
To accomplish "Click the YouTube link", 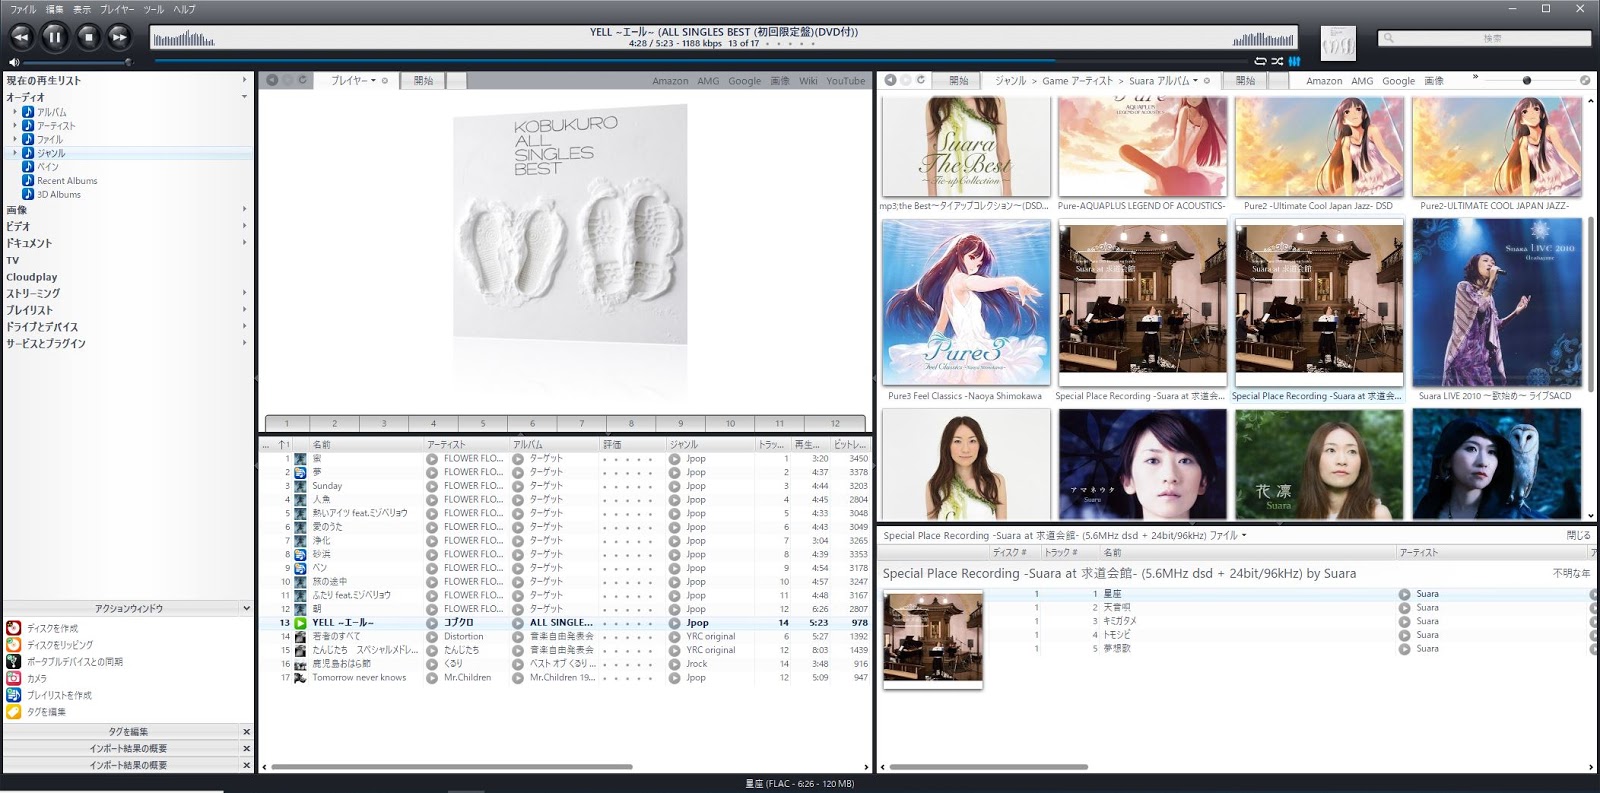I will [845, 81].
